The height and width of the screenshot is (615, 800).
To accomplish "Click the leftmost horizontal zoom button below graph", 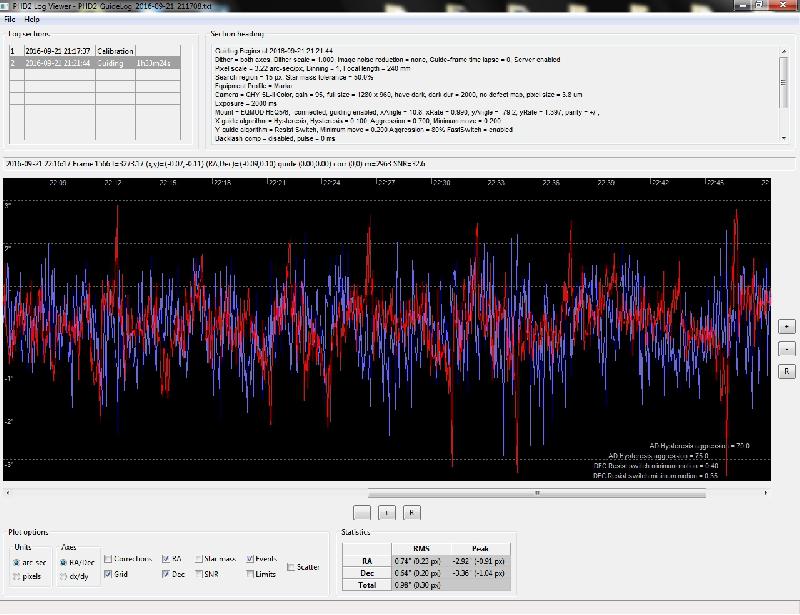I will point(362,512).
